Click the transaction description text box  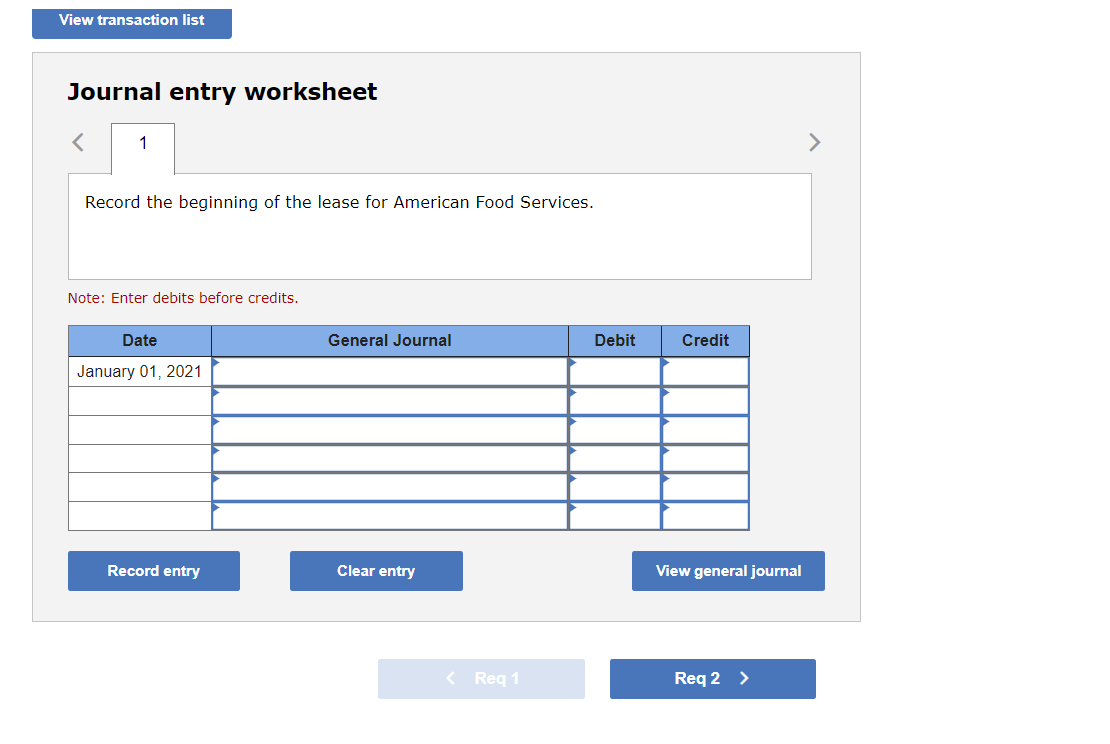[x=439, y=226]
